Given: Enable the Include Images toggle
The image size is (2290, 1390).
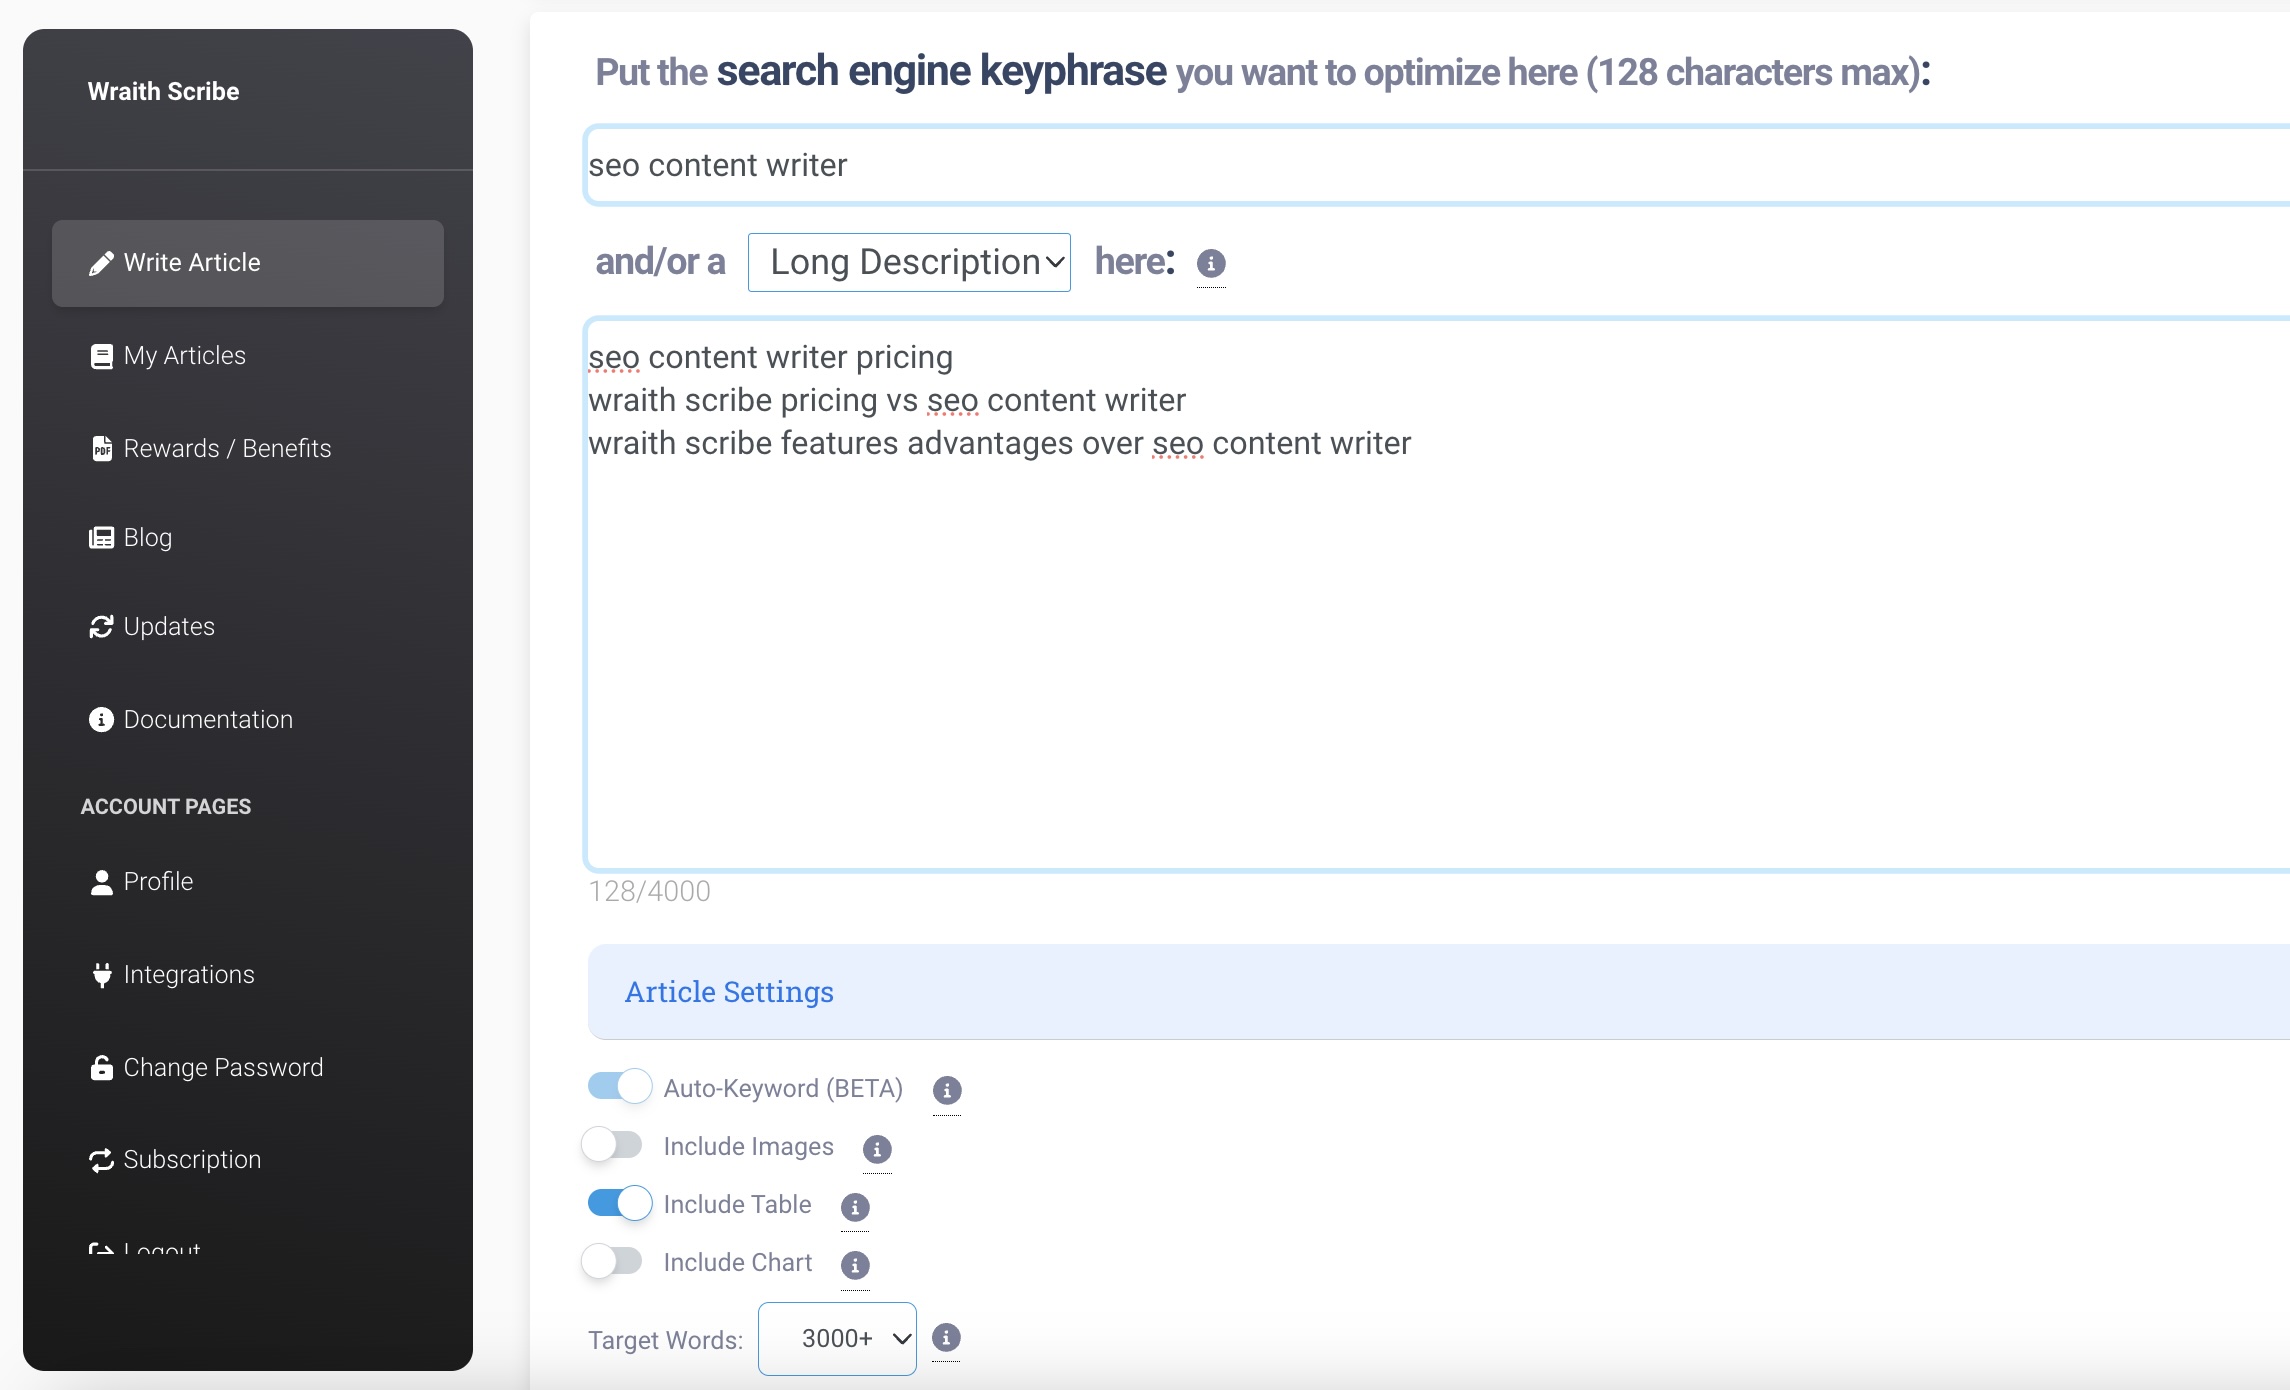Looking at the screenshot, I should click(x=613, y=1145).
